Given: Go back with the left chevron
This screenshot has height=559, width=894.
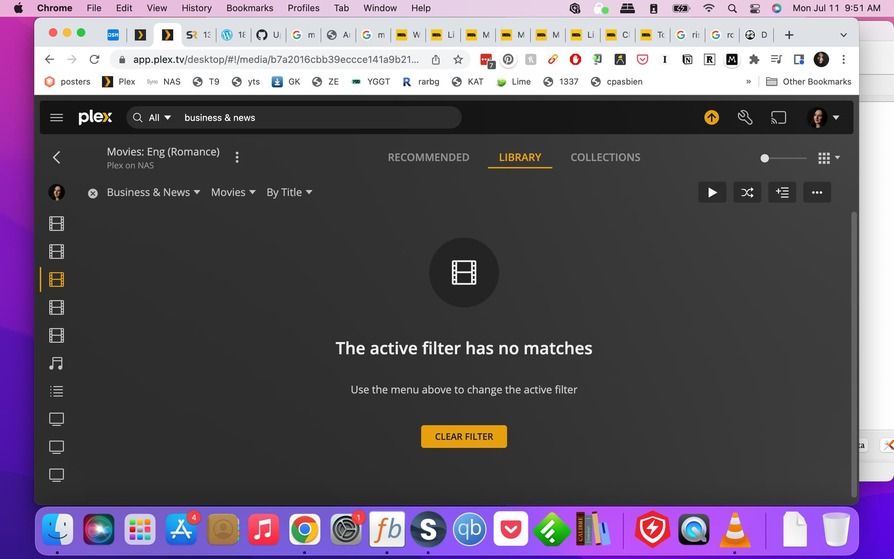Looking at the screenshot, I should (x=56, y=157).
